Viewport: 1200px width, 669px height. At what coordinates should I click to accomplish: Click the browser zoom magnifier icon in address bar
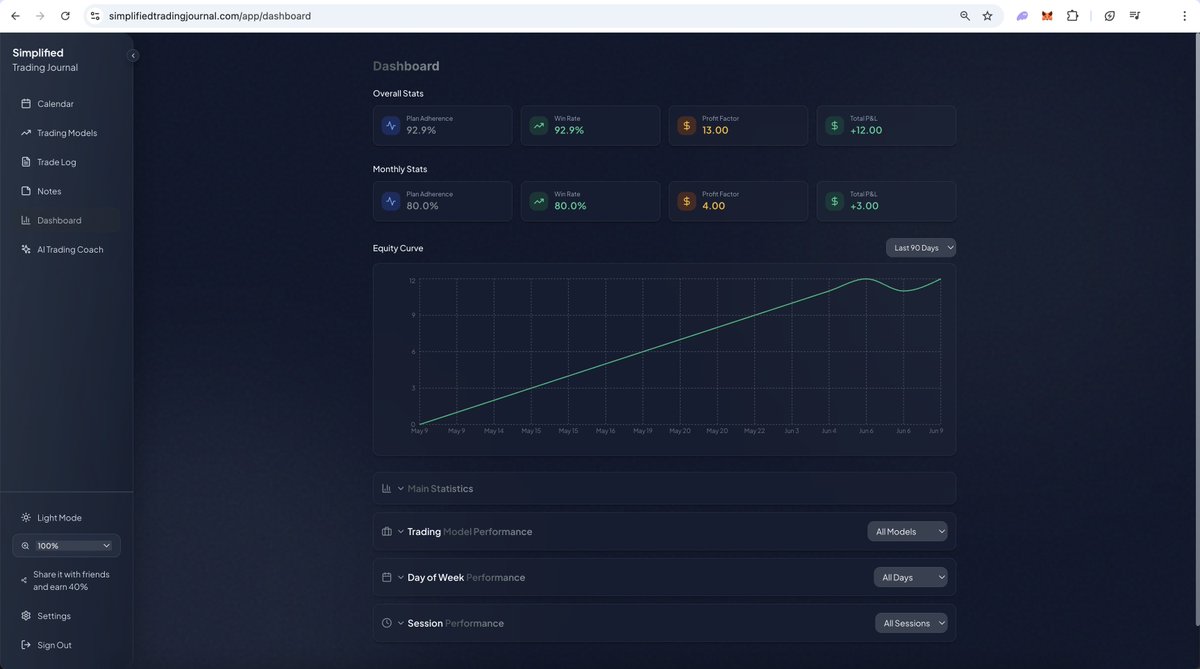coord(965,16)
